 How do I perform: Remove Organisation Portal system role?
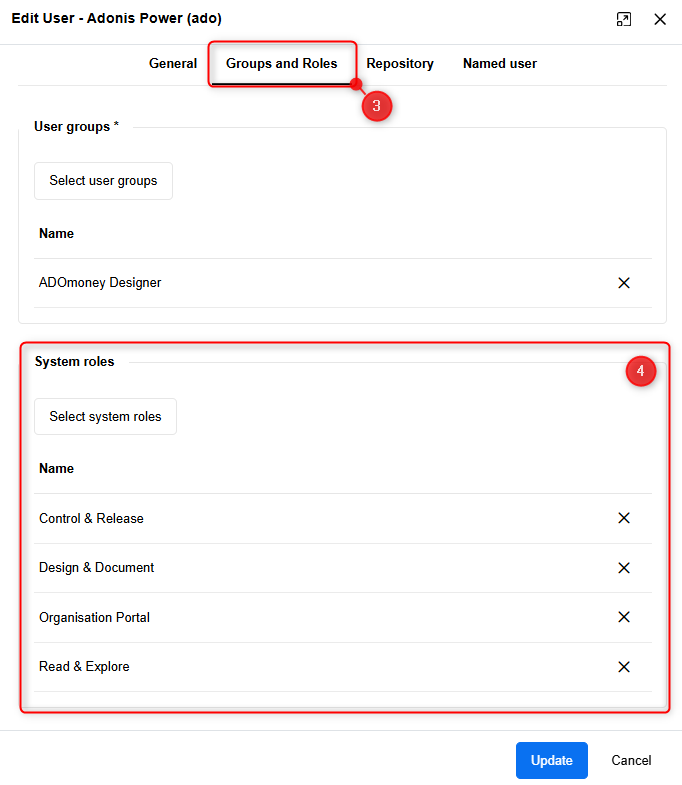pos(623,617)
